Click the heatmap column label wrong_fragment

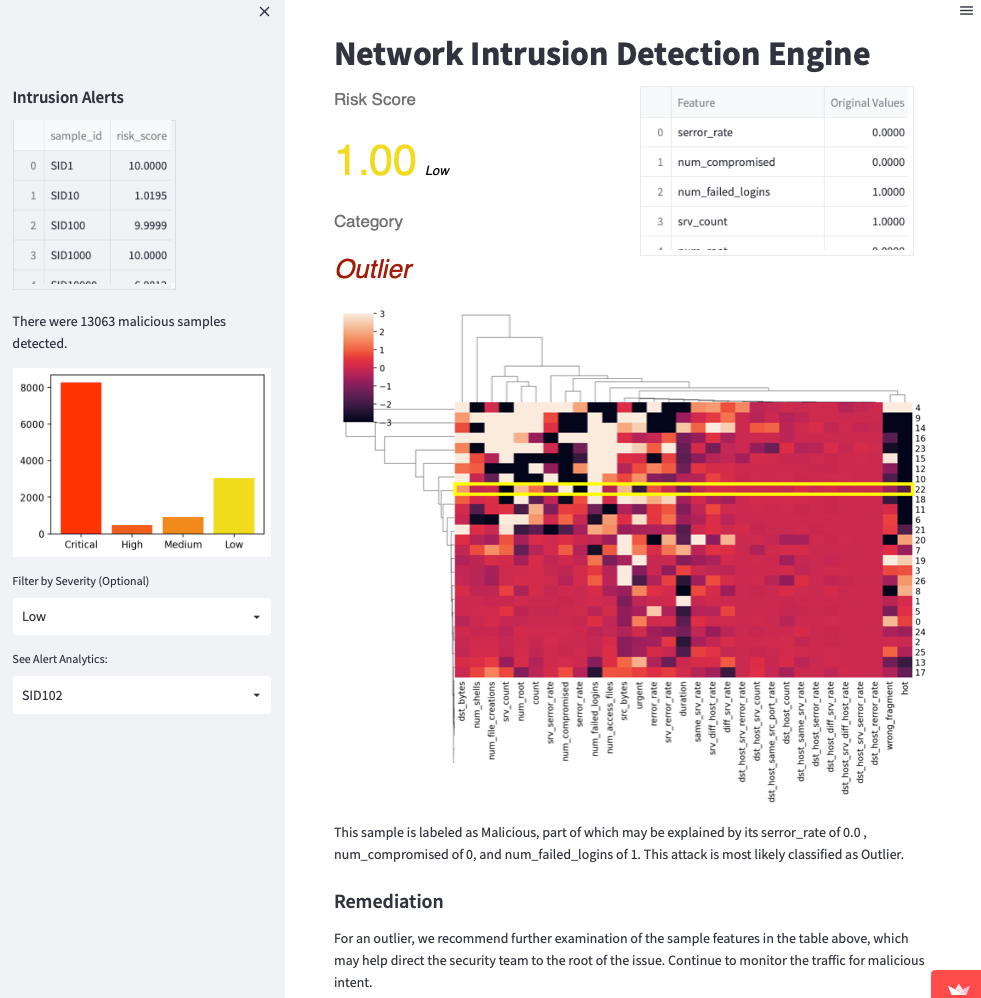tap(889, 715)
